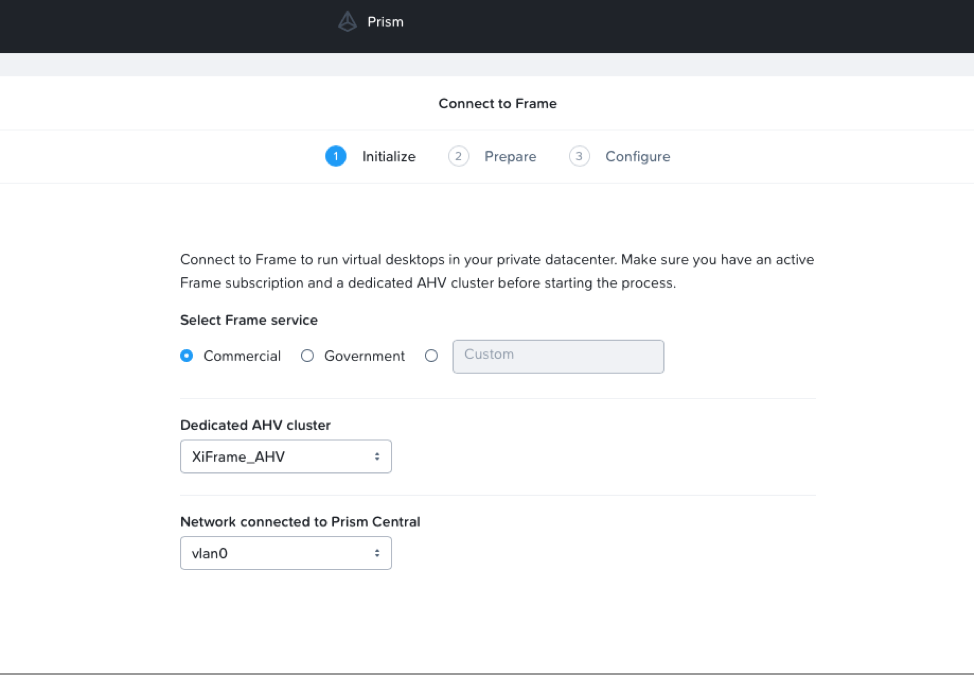Viewport: 974px width, 675px height.
Task: Click the Connect to Frame heading
Action: pos(497,103)
